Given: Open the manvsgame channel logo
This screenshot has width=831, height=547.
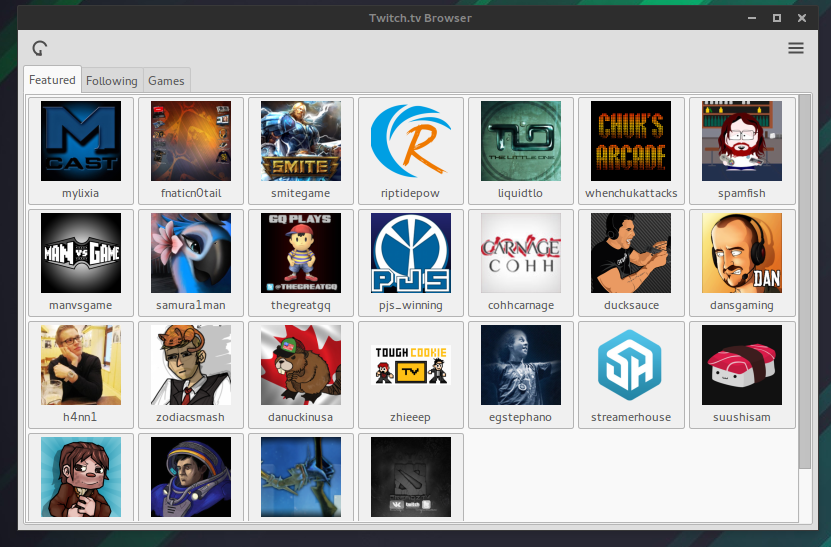Looking at the screenshot, I should pos(81,253).
